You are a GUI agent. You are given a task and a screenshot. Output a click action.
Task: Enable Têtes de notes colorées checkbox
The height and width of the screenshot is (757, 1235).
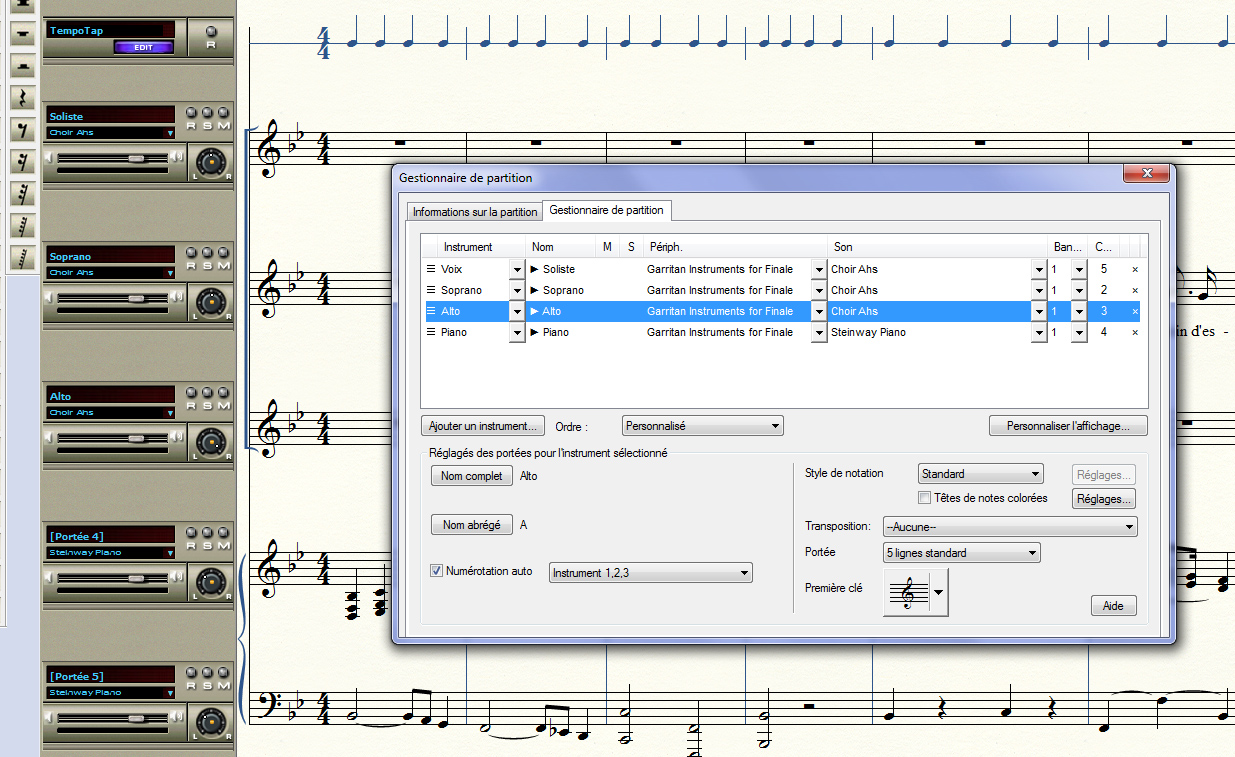pyautogui.click(x=925, y=498)
